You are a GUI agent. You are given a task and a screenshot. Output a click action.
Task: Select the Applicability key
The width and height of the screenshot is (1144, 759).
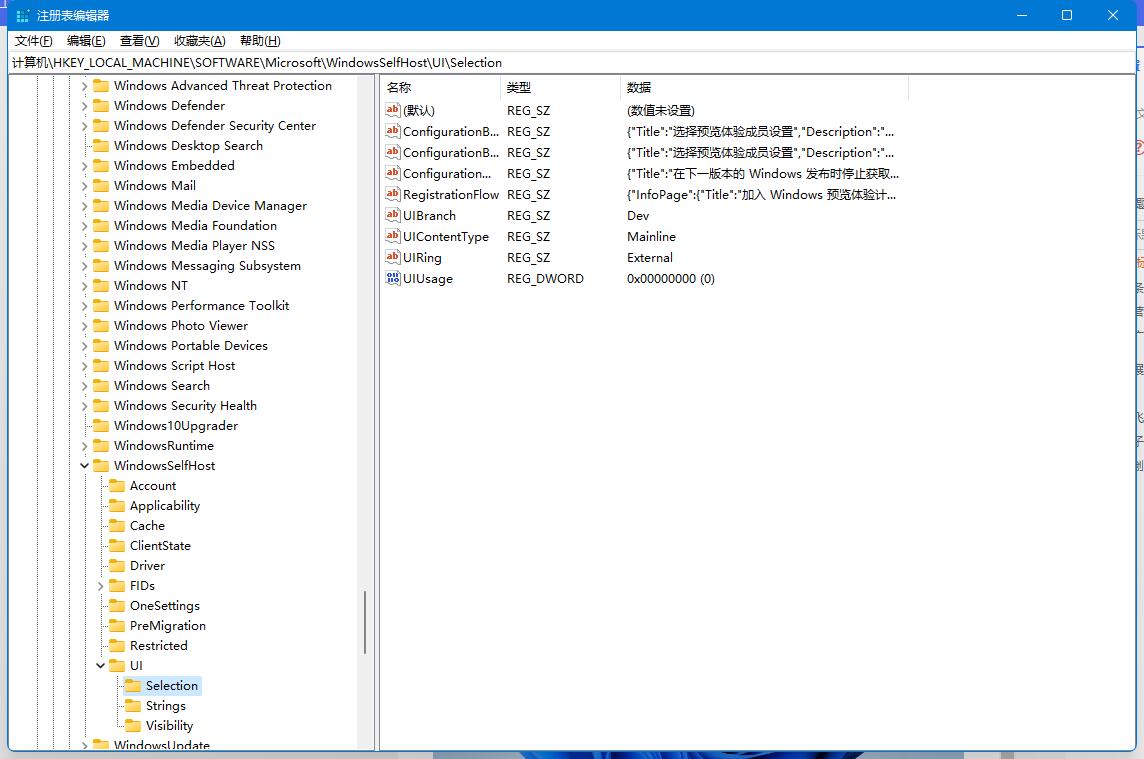pyautogui.click(x=165, y=506)
